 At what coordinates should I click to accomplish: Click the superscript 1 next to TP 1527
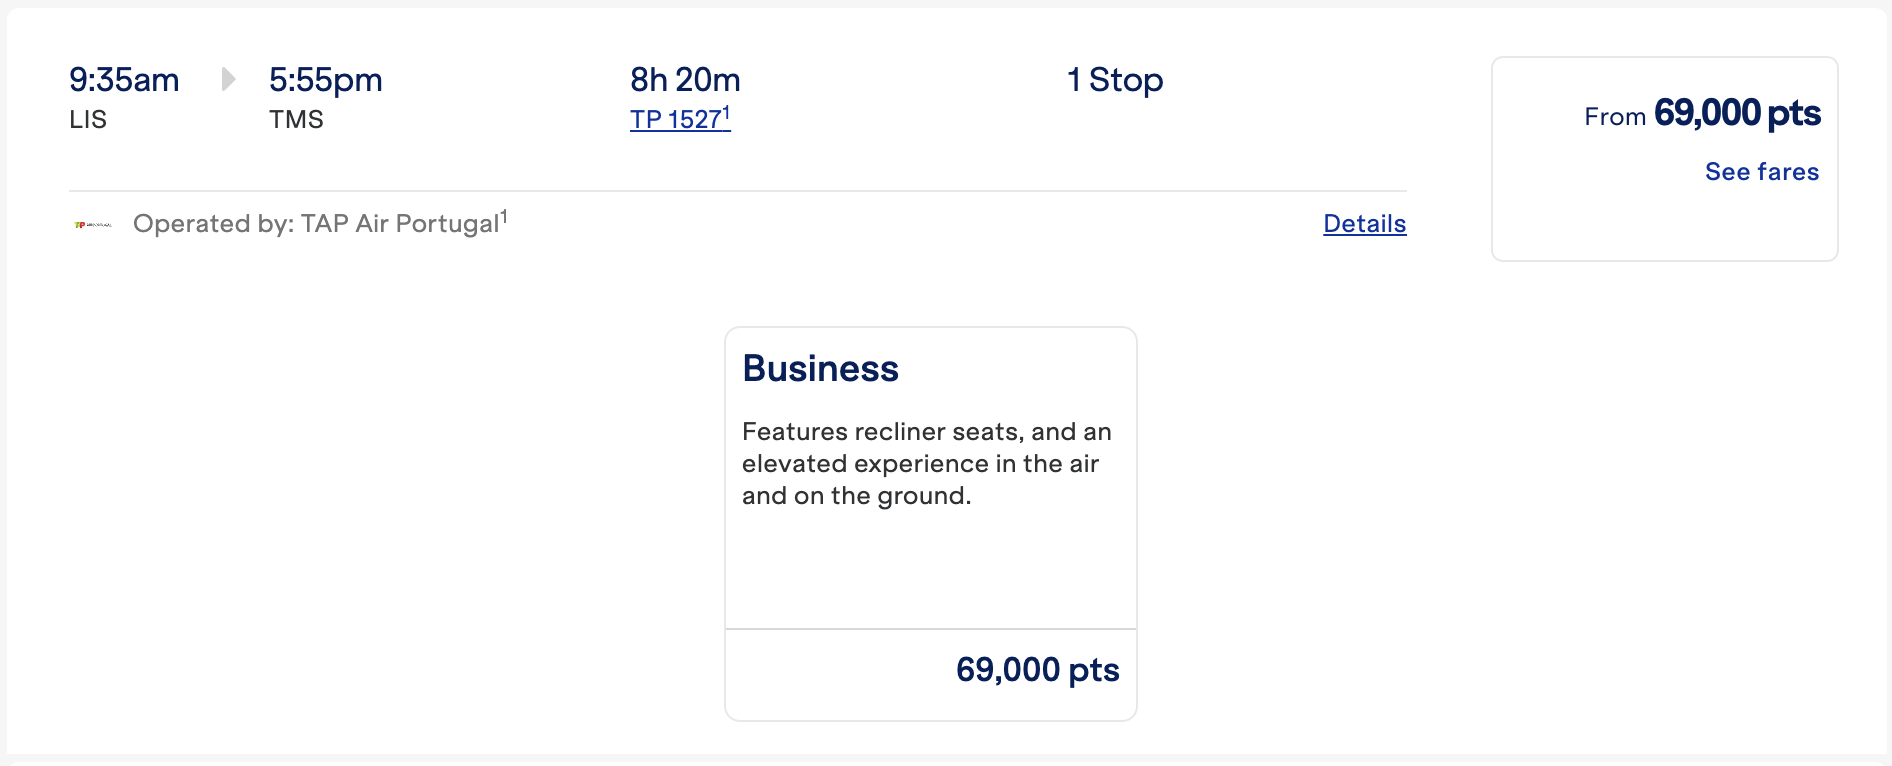tap(727, 110)
